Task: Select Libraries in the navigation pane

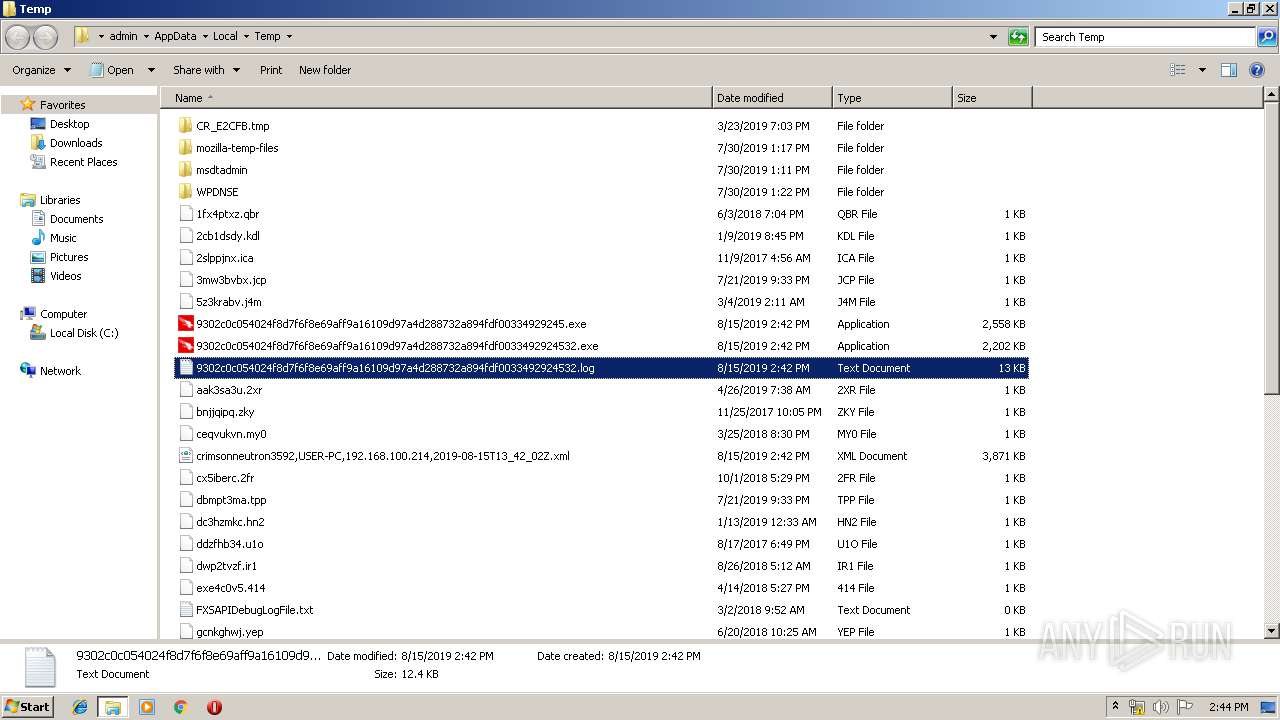Action: (x=60, y=200)
